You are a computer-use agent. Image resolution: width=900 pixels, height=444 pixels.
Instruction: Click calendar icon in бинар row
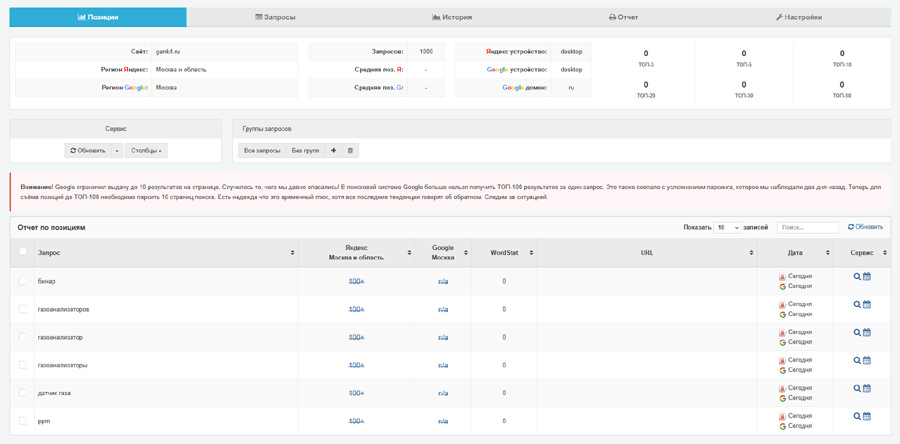867,276
